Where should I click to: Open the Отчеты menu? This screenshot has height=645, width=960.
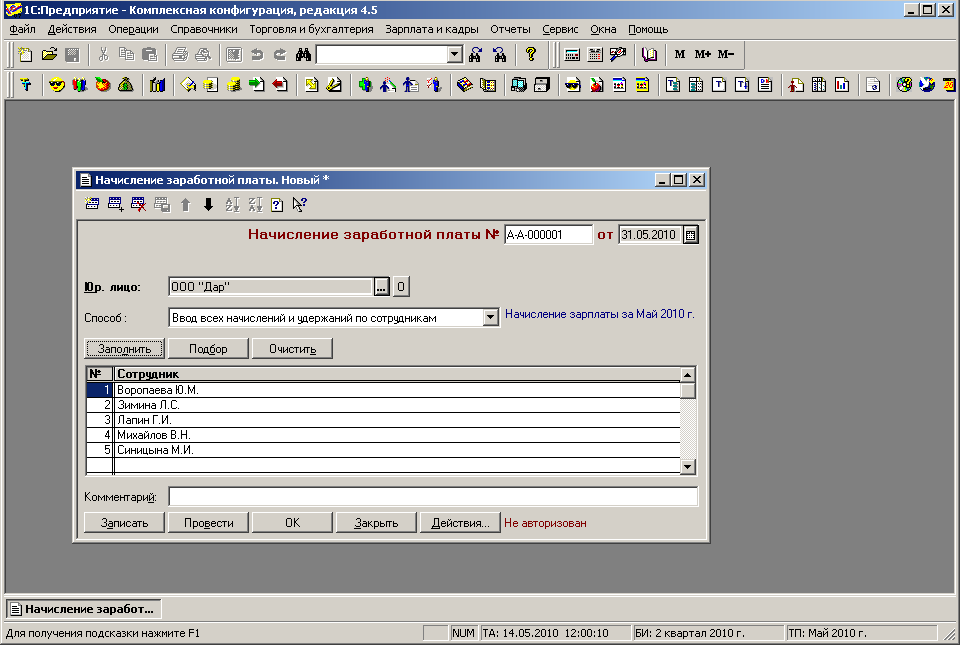[x=510, y=29]
